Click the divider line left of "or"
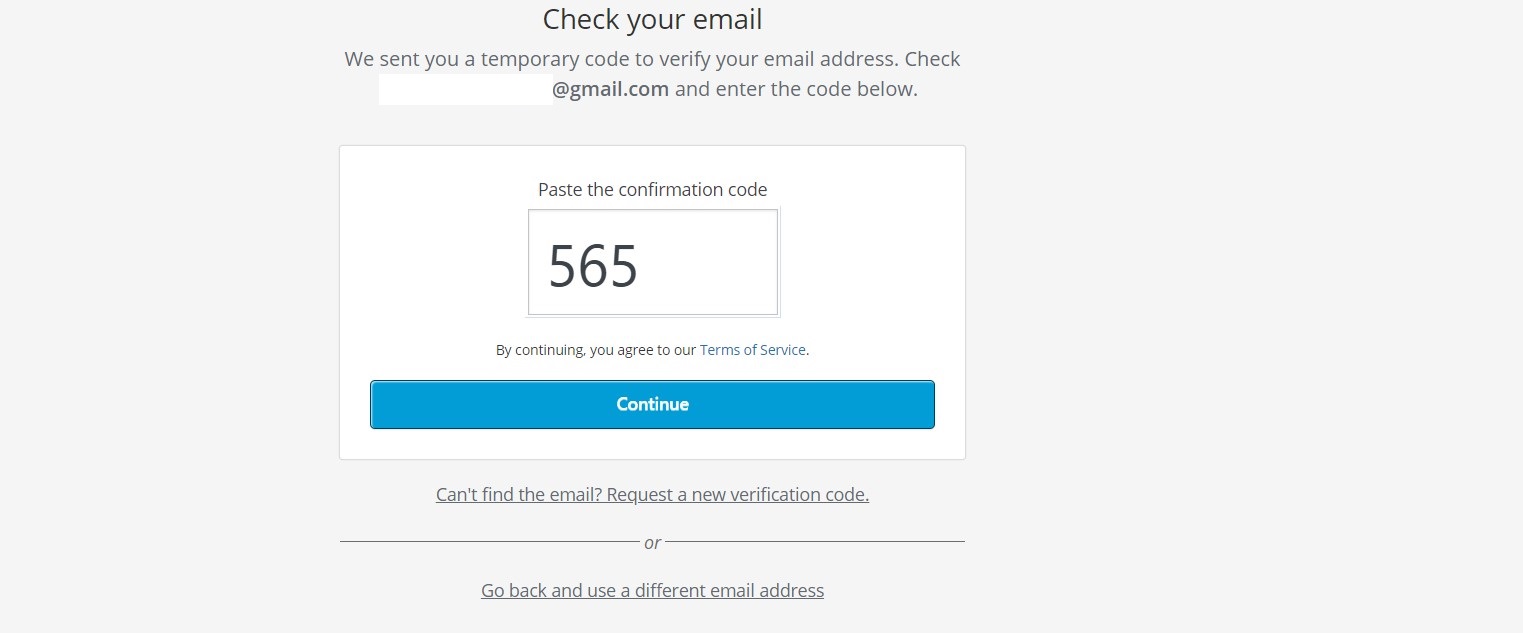This screenshot has width=1523, height=633. click(x=489, y=542)
